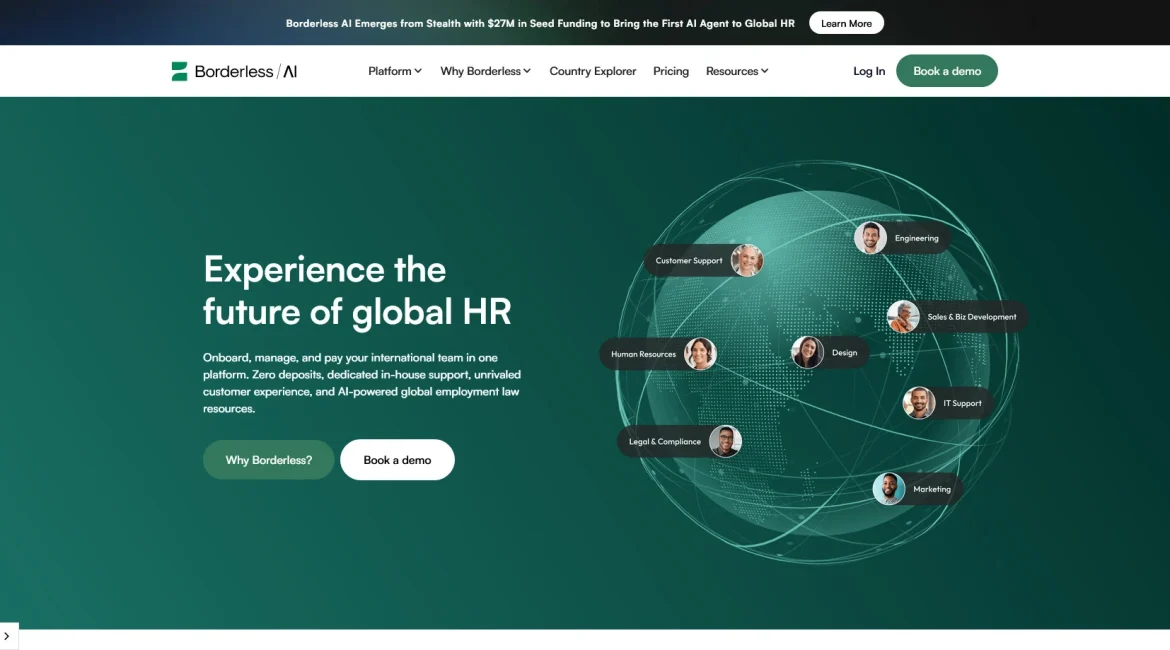Viewport: 1170px width, 650px height.
Task: Open the Platform dropdown menu
Action: pos(395,71)
